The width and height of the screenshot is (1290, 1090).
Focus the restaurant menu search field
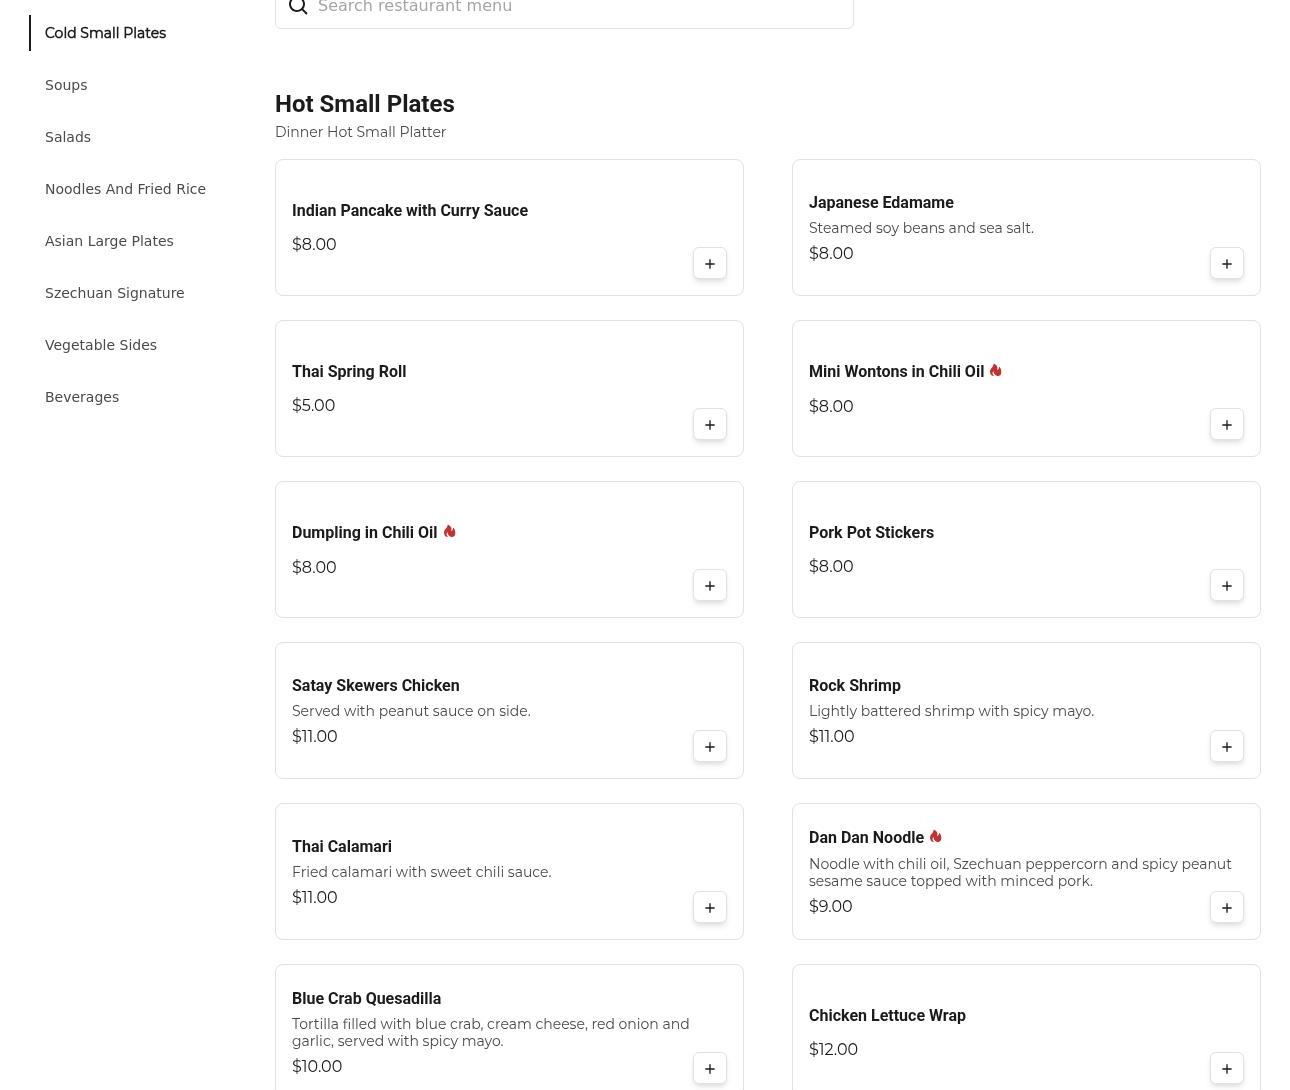click(x=580, y=8)
